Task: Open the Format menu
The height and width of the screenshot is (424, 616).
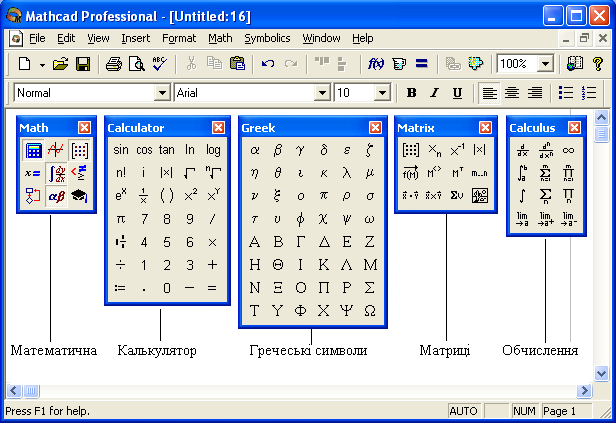Action: tap(179, 38)
